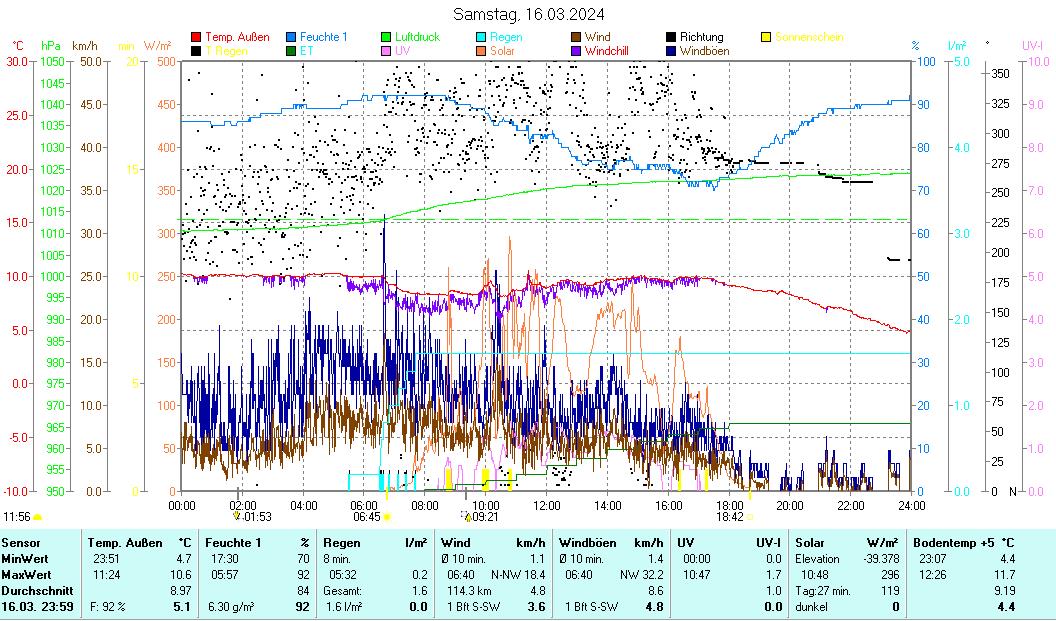Image resolution: width=1056 pixels, height=621 pixels.
Task: Click the sun marker next to 18:42
Action: click(x=750, y=517)
